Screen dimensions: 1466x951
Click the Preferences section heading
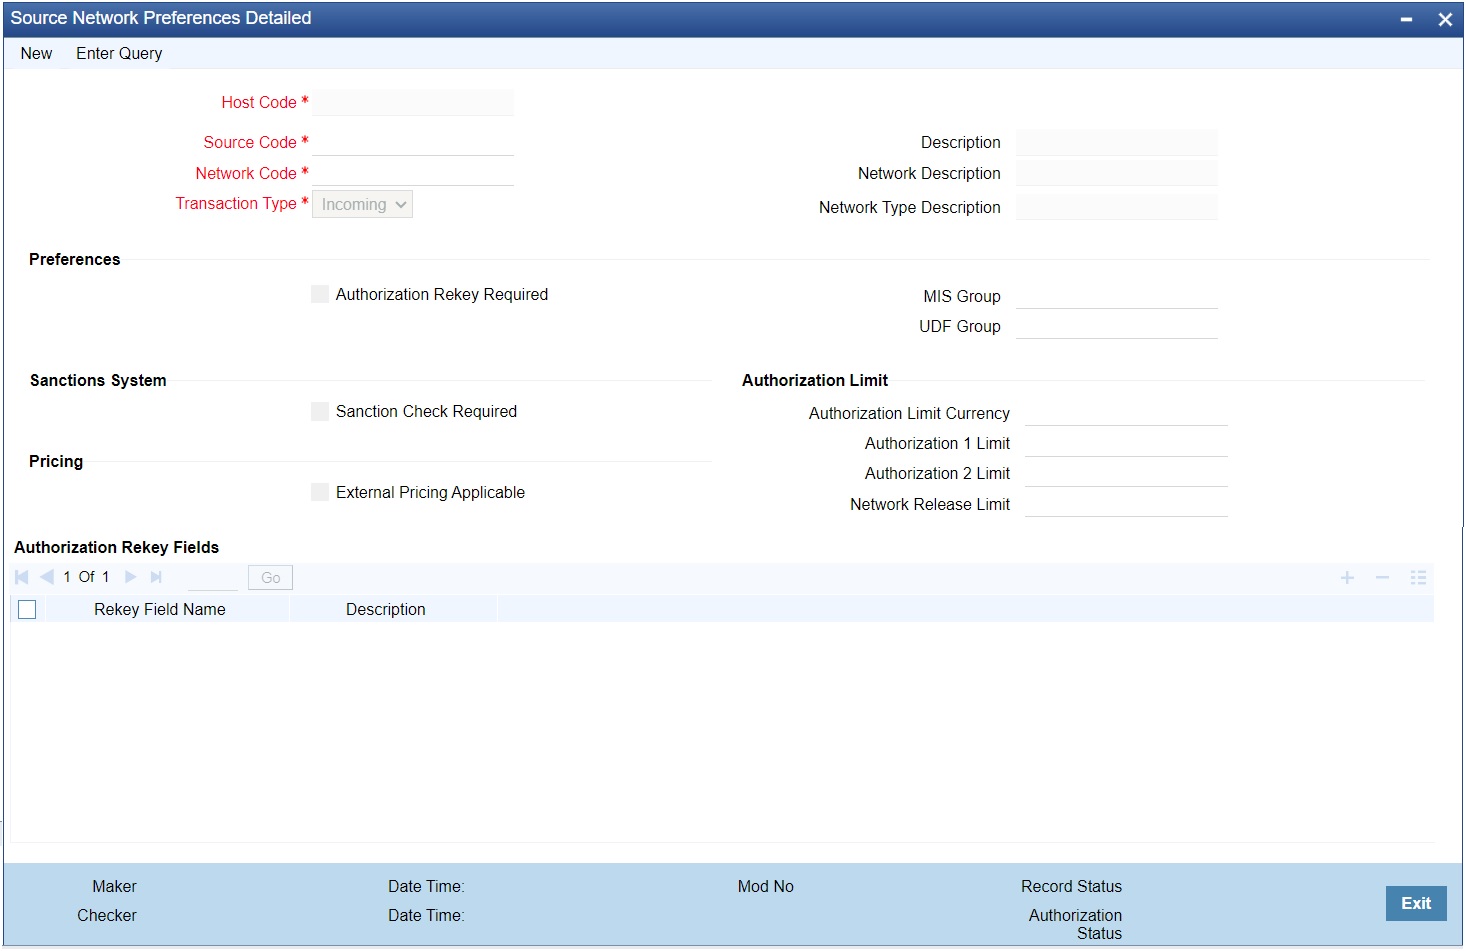[75, 259]
